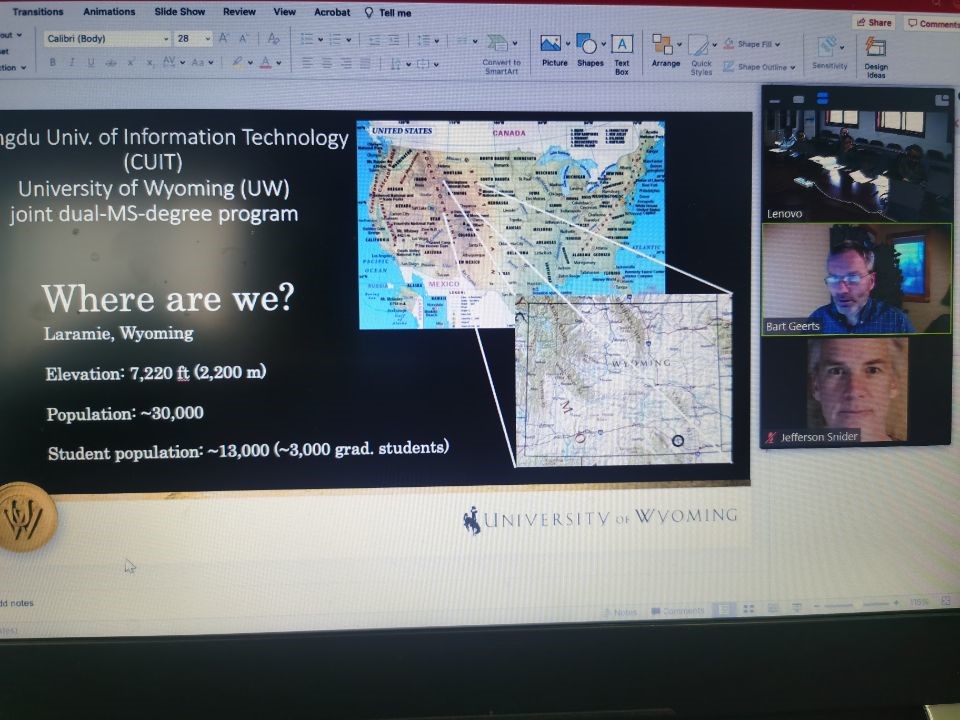
Task: Toggle bold formatting
Action: pyautogui.click(x=53, y=62)
